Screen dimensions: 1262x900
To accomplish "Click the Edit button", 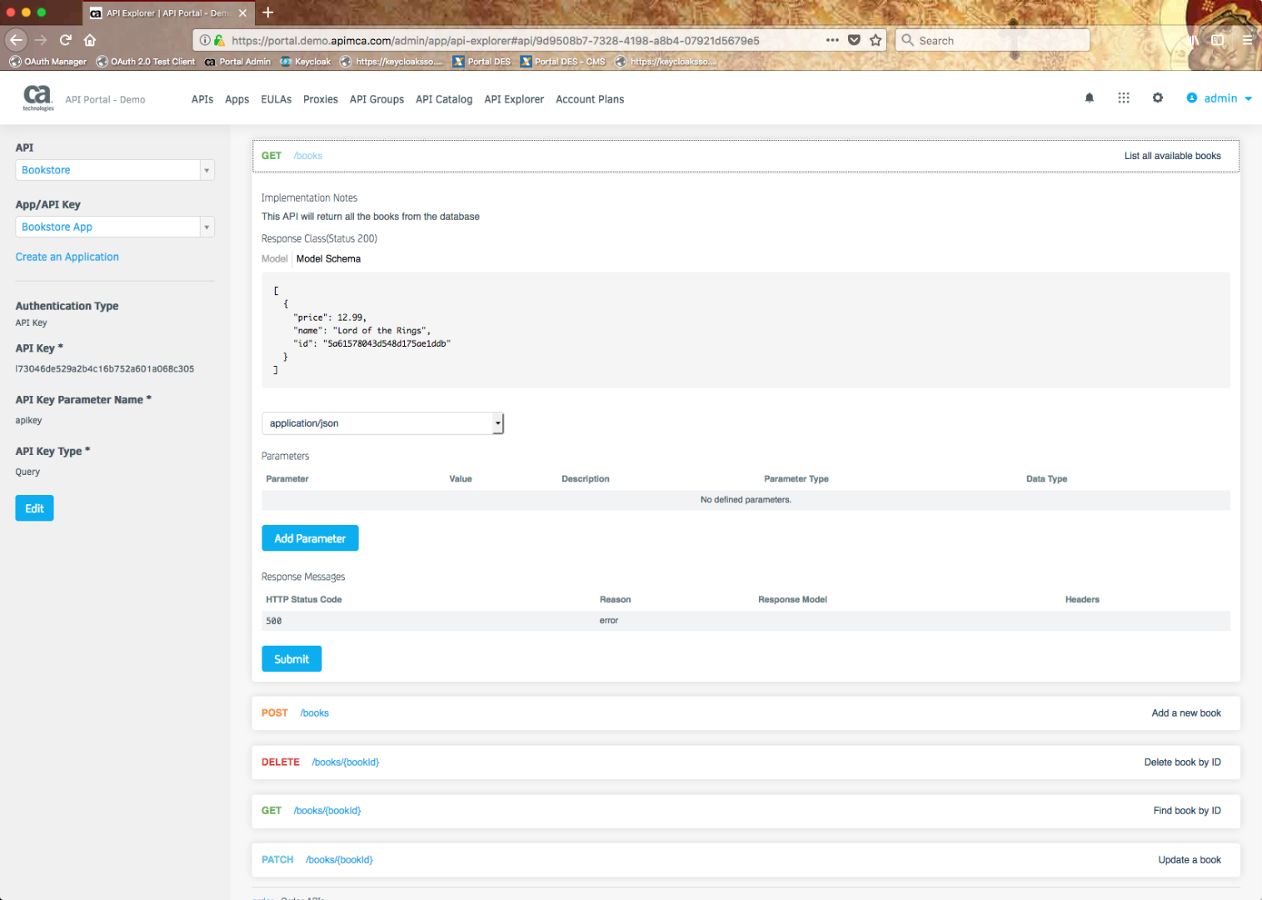I will [34, 508].
